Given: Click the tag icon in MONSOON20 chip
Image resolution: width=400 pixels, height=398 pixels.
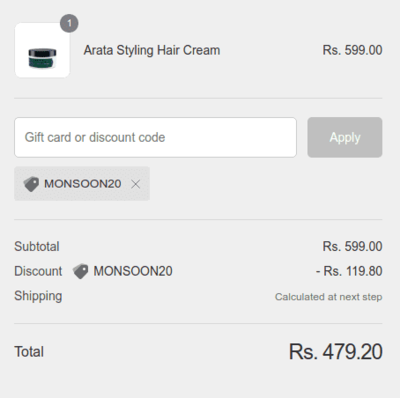Looking at the screenshot, I should (x=31, y=184).
